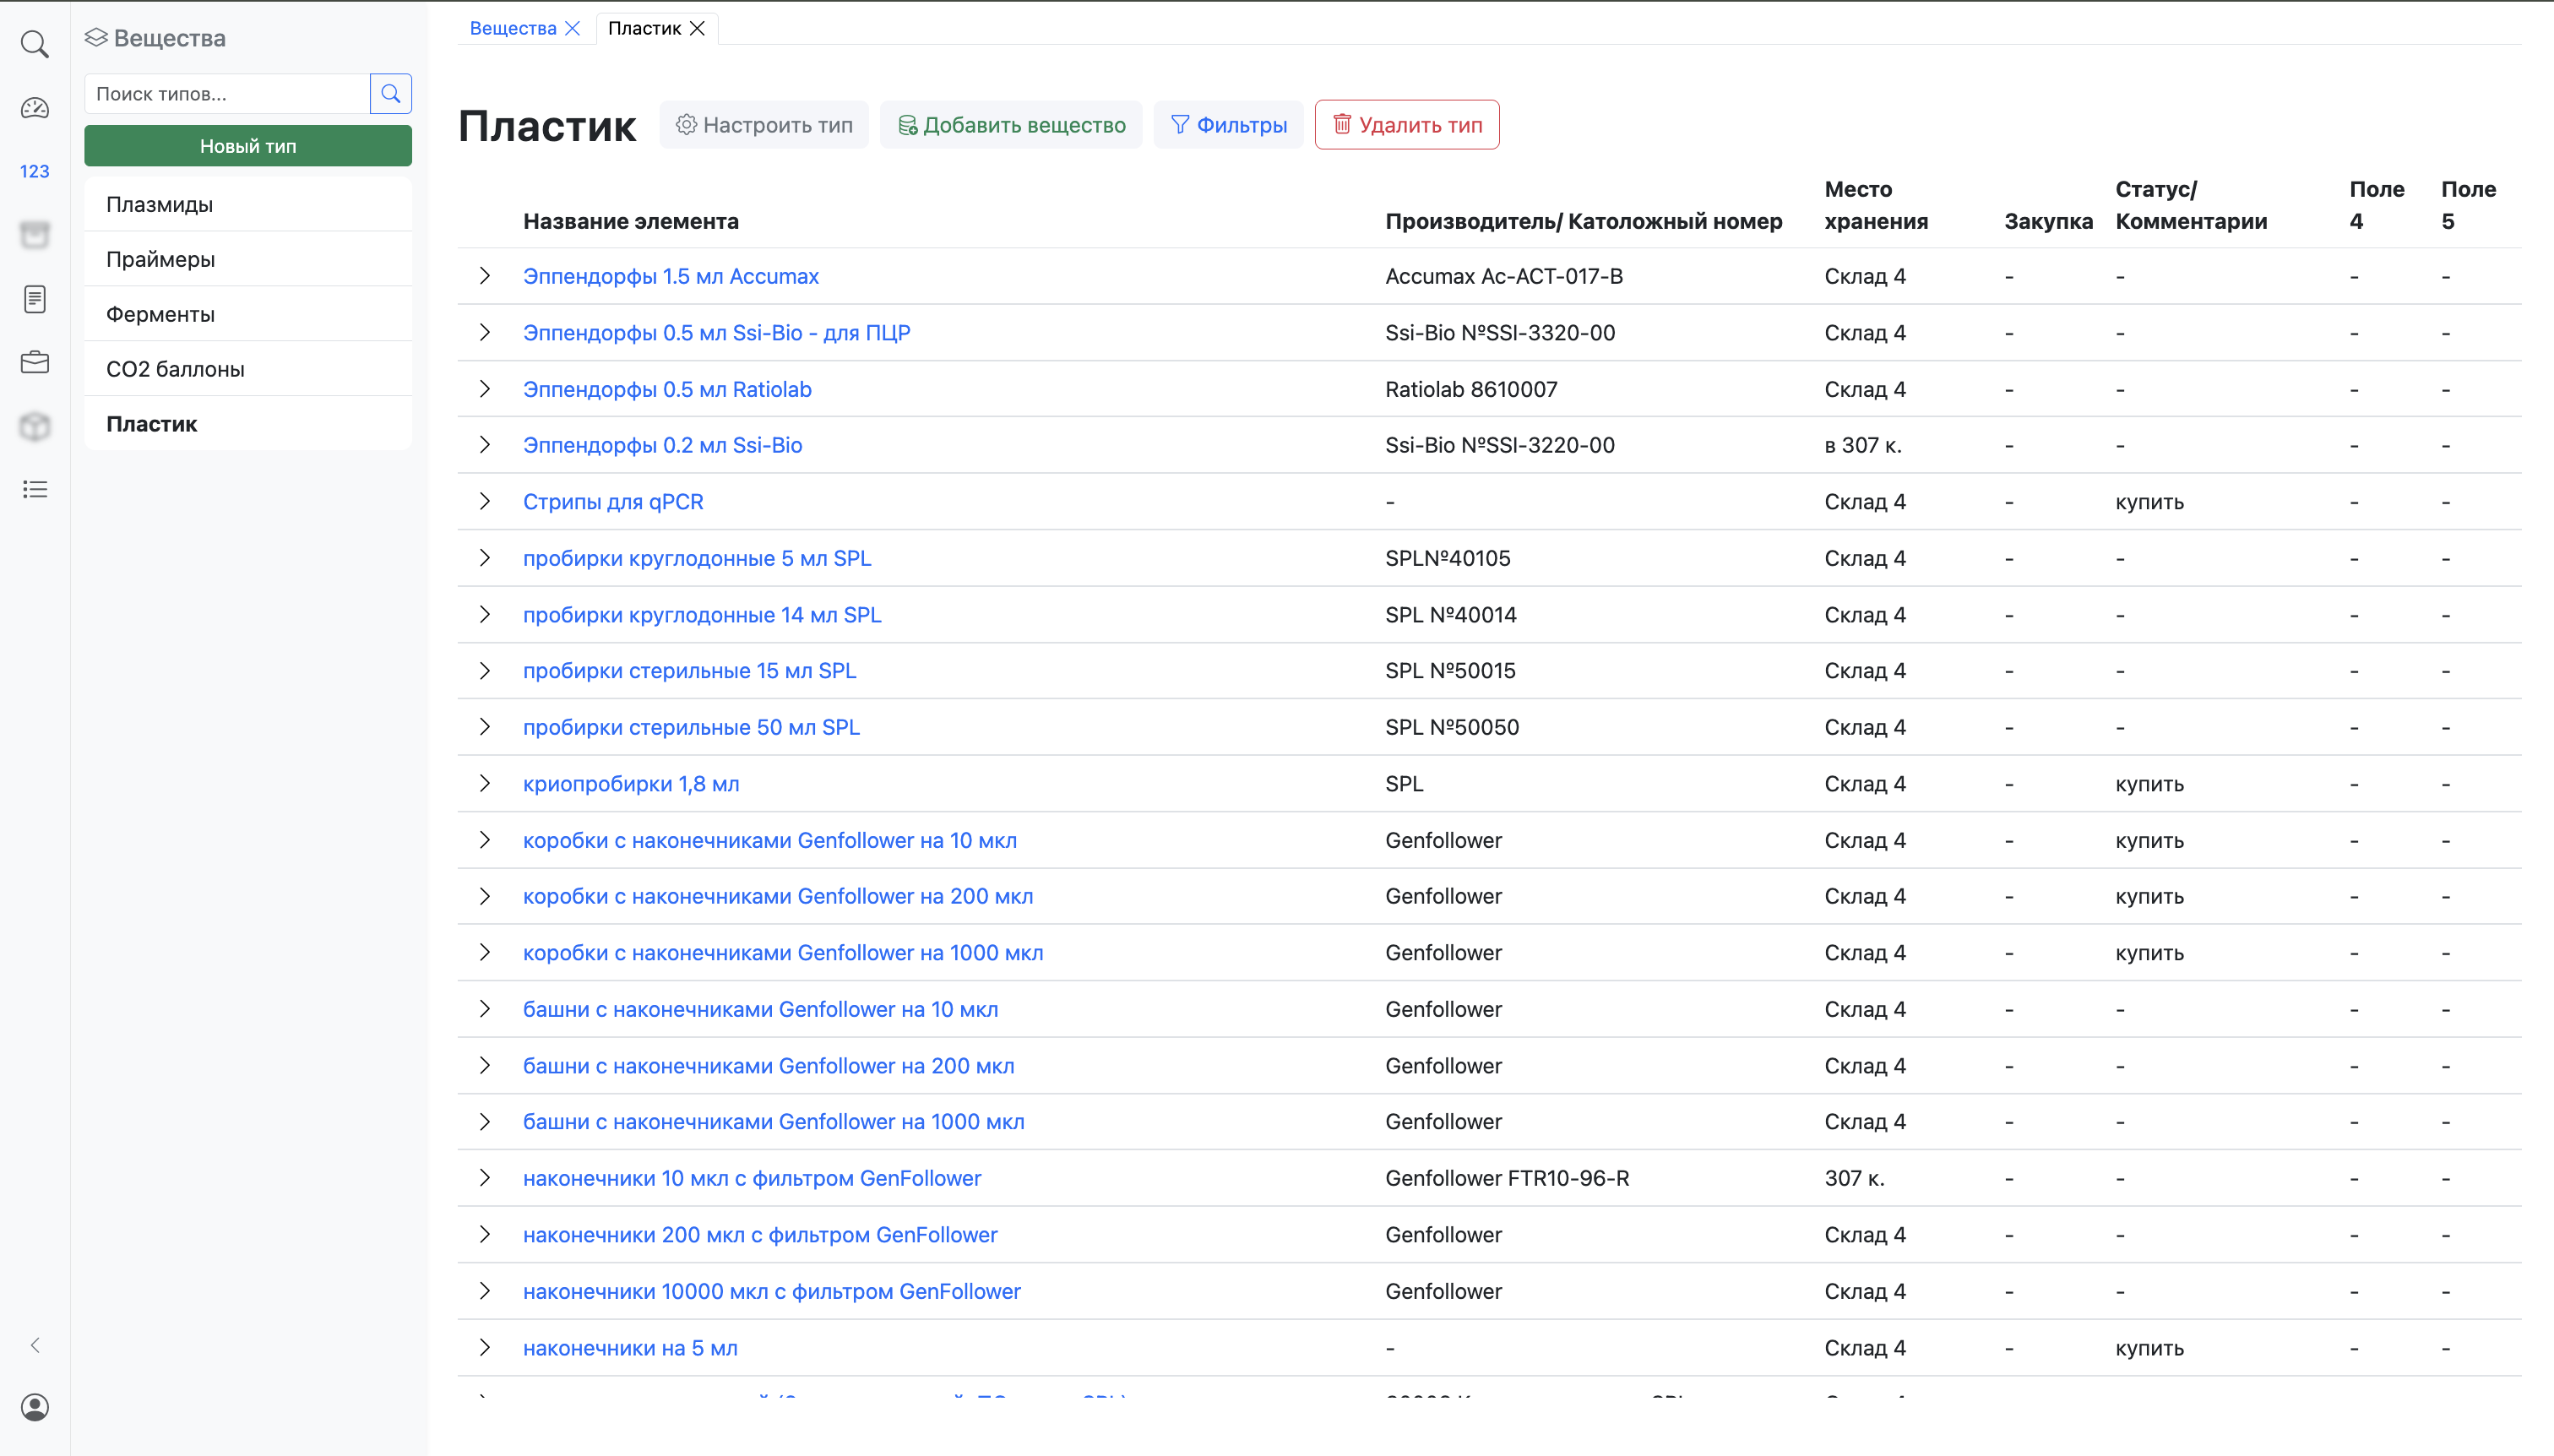Click the magnifier icon in left rail
Image resolution: width=2554 pixels, height=1456 pixels.
[x=35, y=44]
